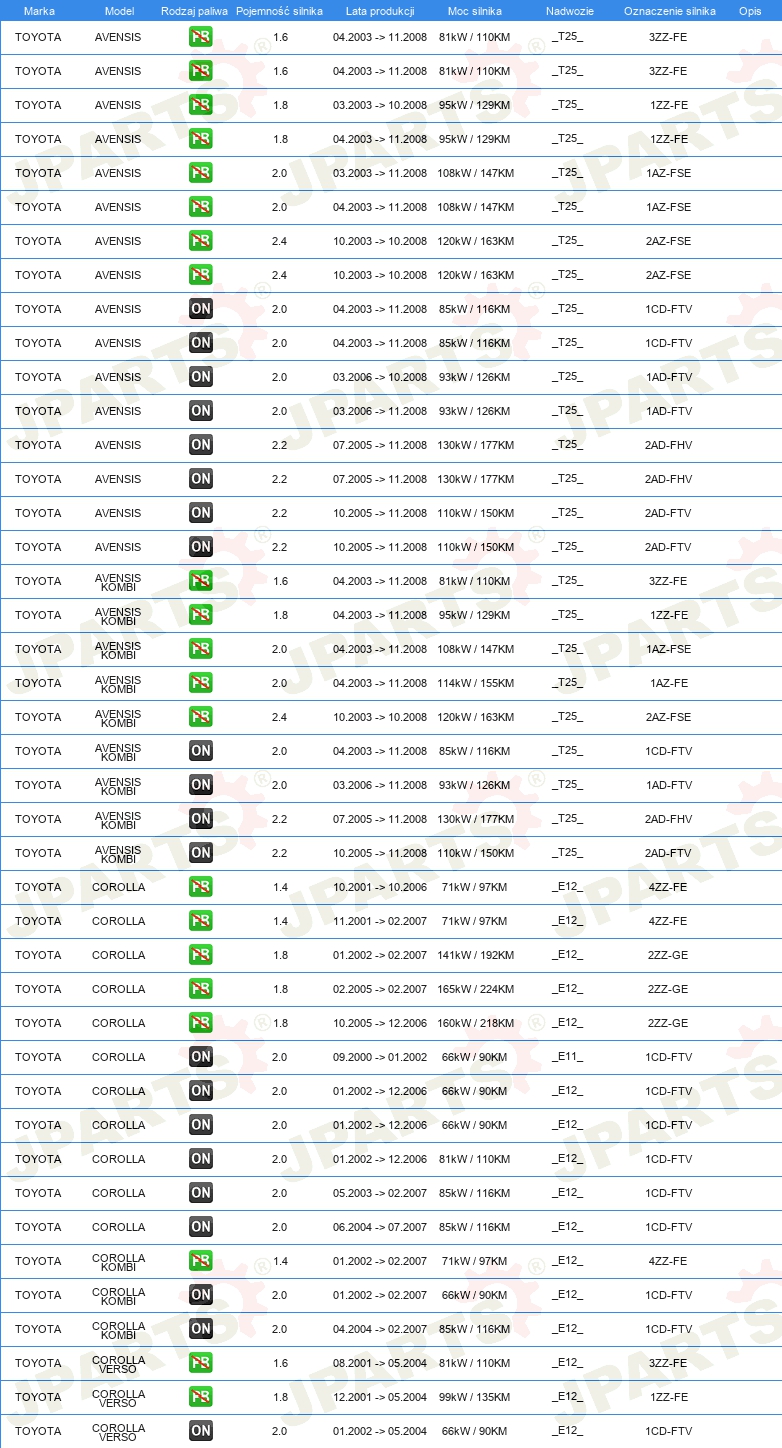Viewport: 782px width, 1448px height.
Task: Click diesel ON icon in Avensis row dated 03.2006-10.2008
Action: [x=201, y=377]
